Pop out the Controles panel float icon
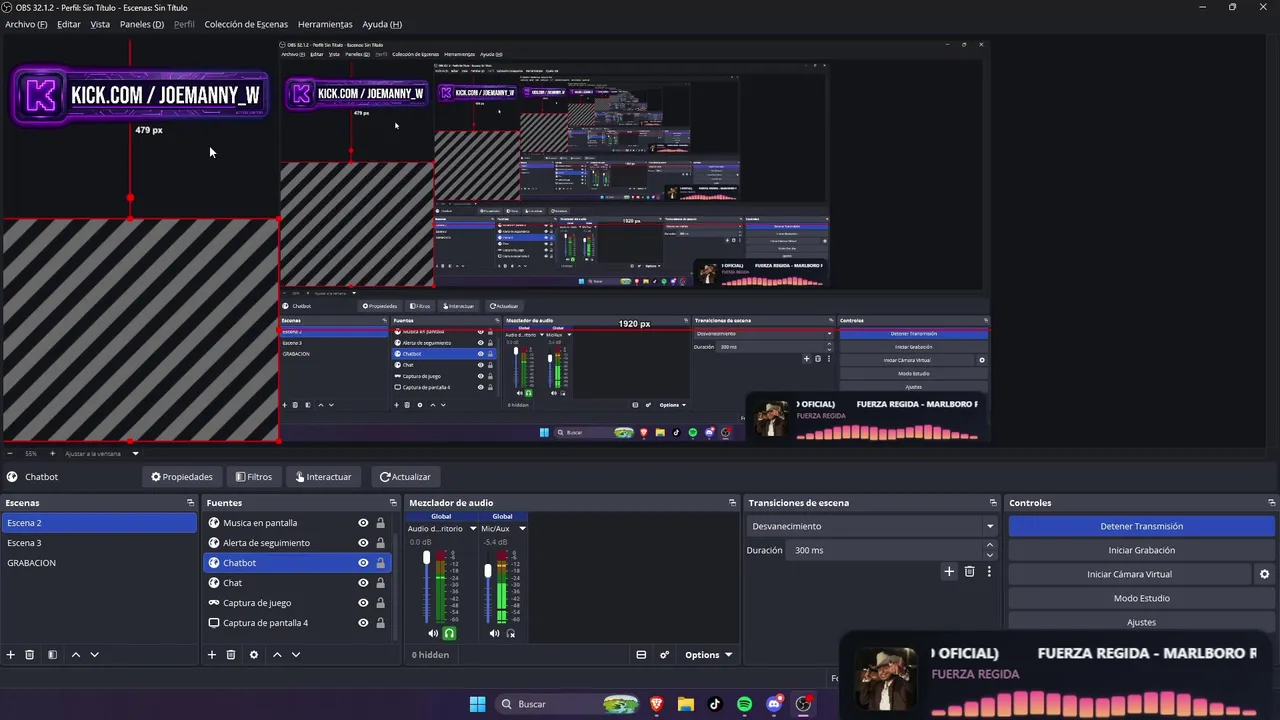The height and width of the screenshot is (720, 1280). (1272, 503)
